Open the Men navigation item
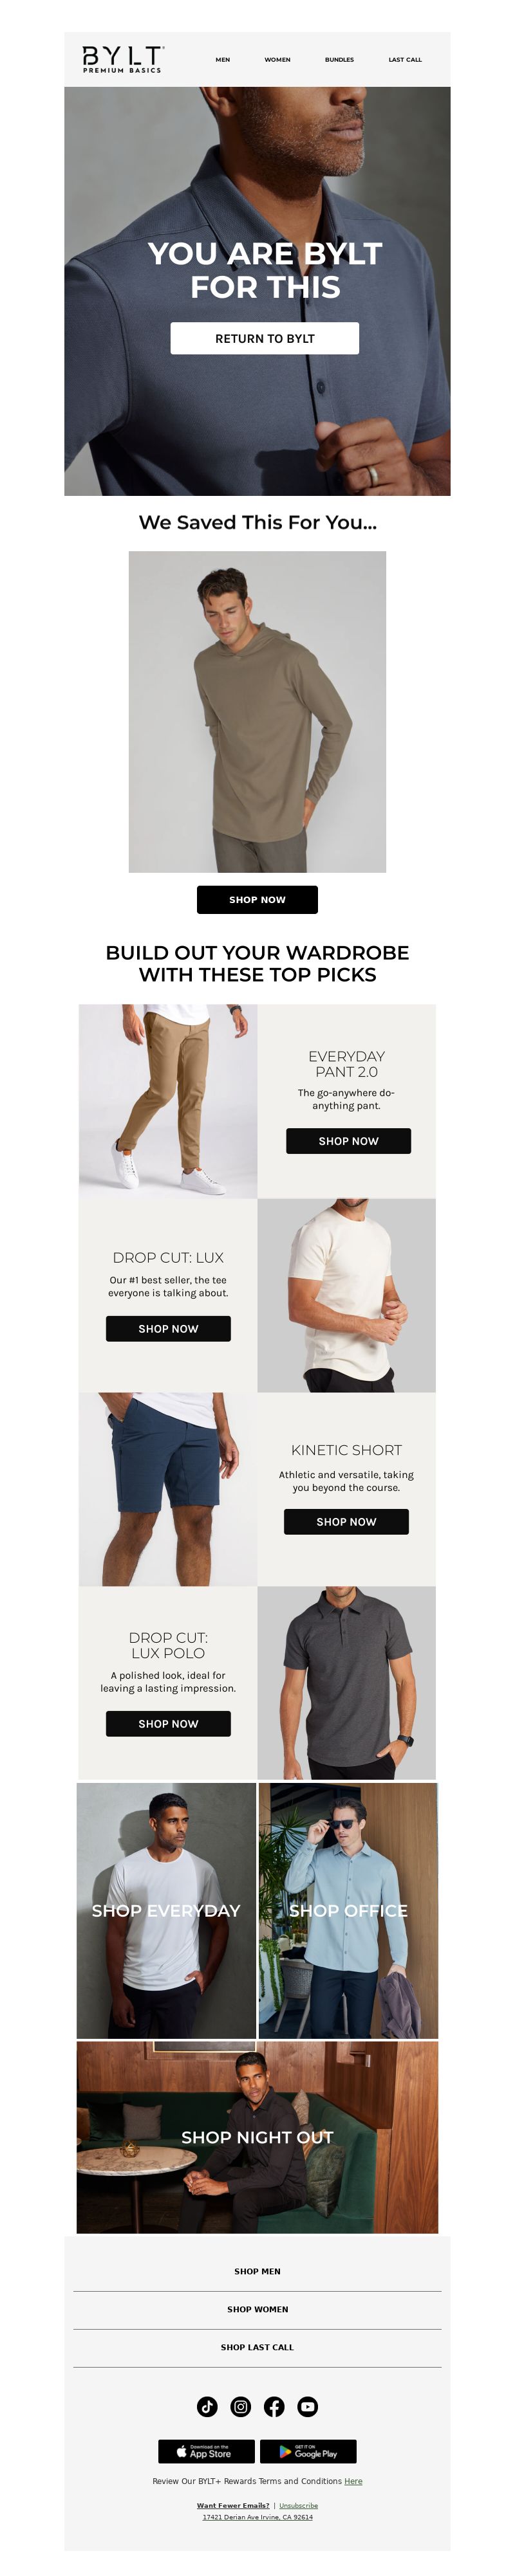 click(x=223, y=60)
